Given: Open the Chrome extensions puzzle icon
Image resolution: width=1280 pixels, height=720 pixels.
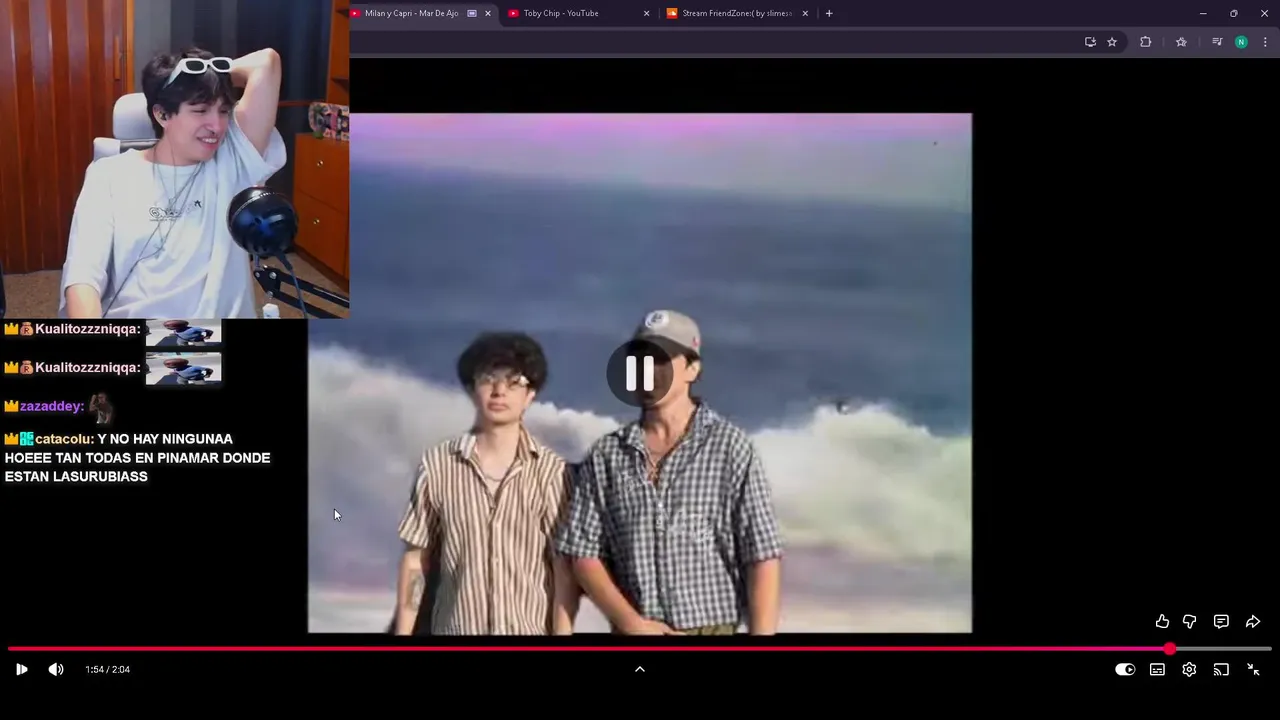Looking at the screenshot, I should pyautogui.click(x=1146, y=42).
